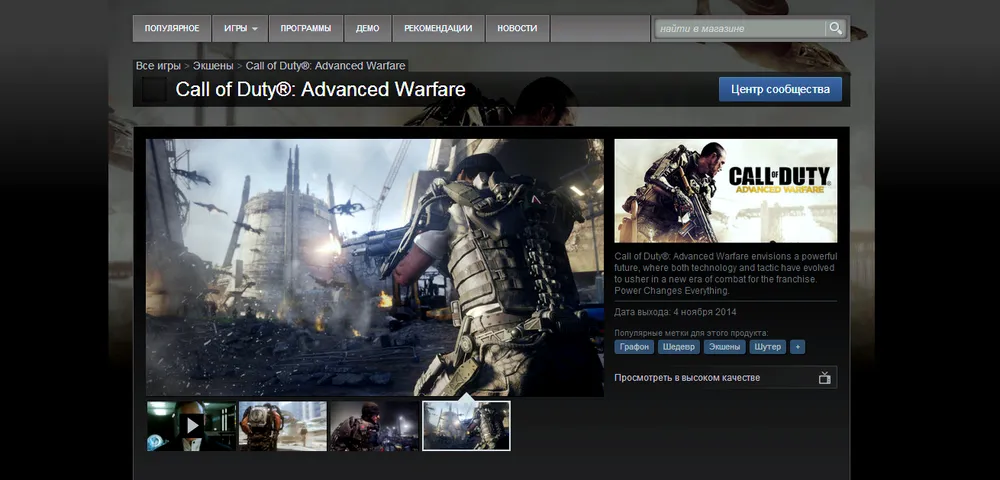Viewport: 1000px width, 480px height.
Task: Focus the store search input field
Action: 738,28
